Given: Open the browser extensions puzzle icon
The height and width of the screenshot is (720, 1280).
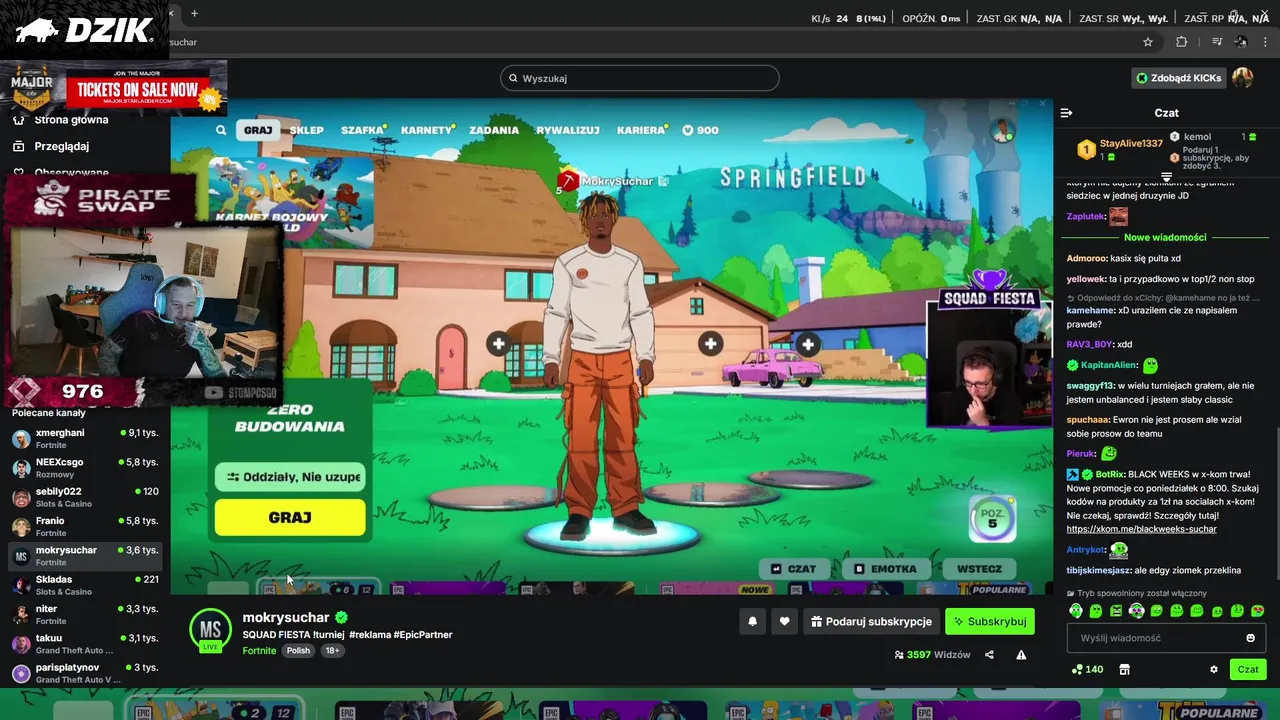Looking at the screenshot, I should [x=1182, y=42].
